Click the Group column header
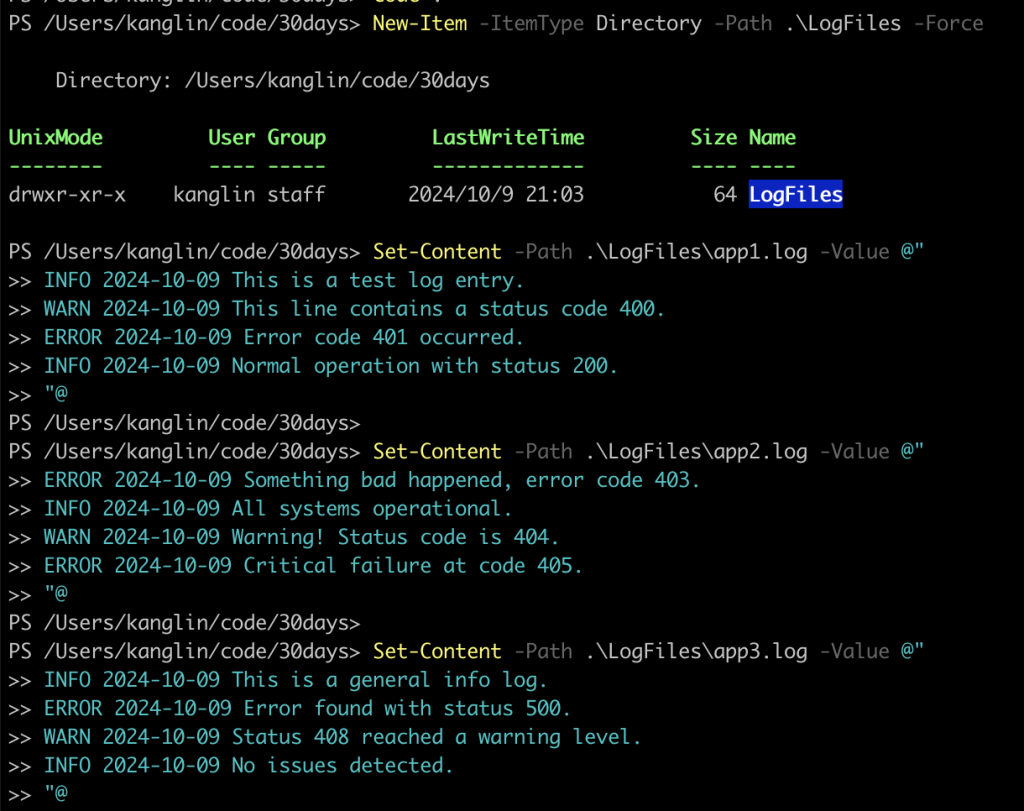1024x811 pixels. click(296, 137)
